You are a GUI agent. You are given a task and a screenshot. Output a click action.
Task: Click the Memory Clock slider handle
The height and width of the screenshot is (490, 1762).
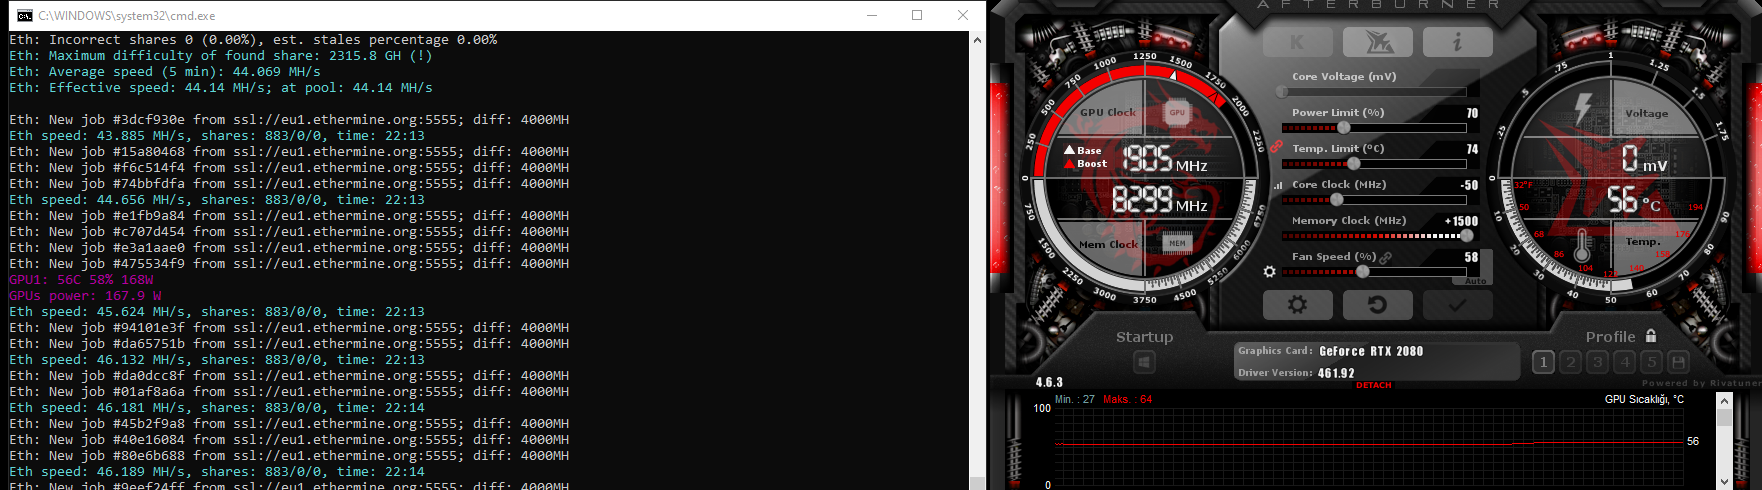point(1467,236)
